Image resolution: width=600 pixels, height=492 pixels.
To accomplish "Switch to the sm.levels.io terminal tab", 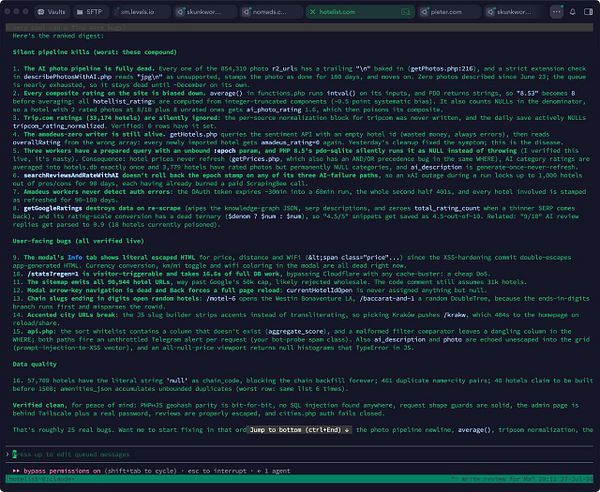I will (x=142, y=12).
